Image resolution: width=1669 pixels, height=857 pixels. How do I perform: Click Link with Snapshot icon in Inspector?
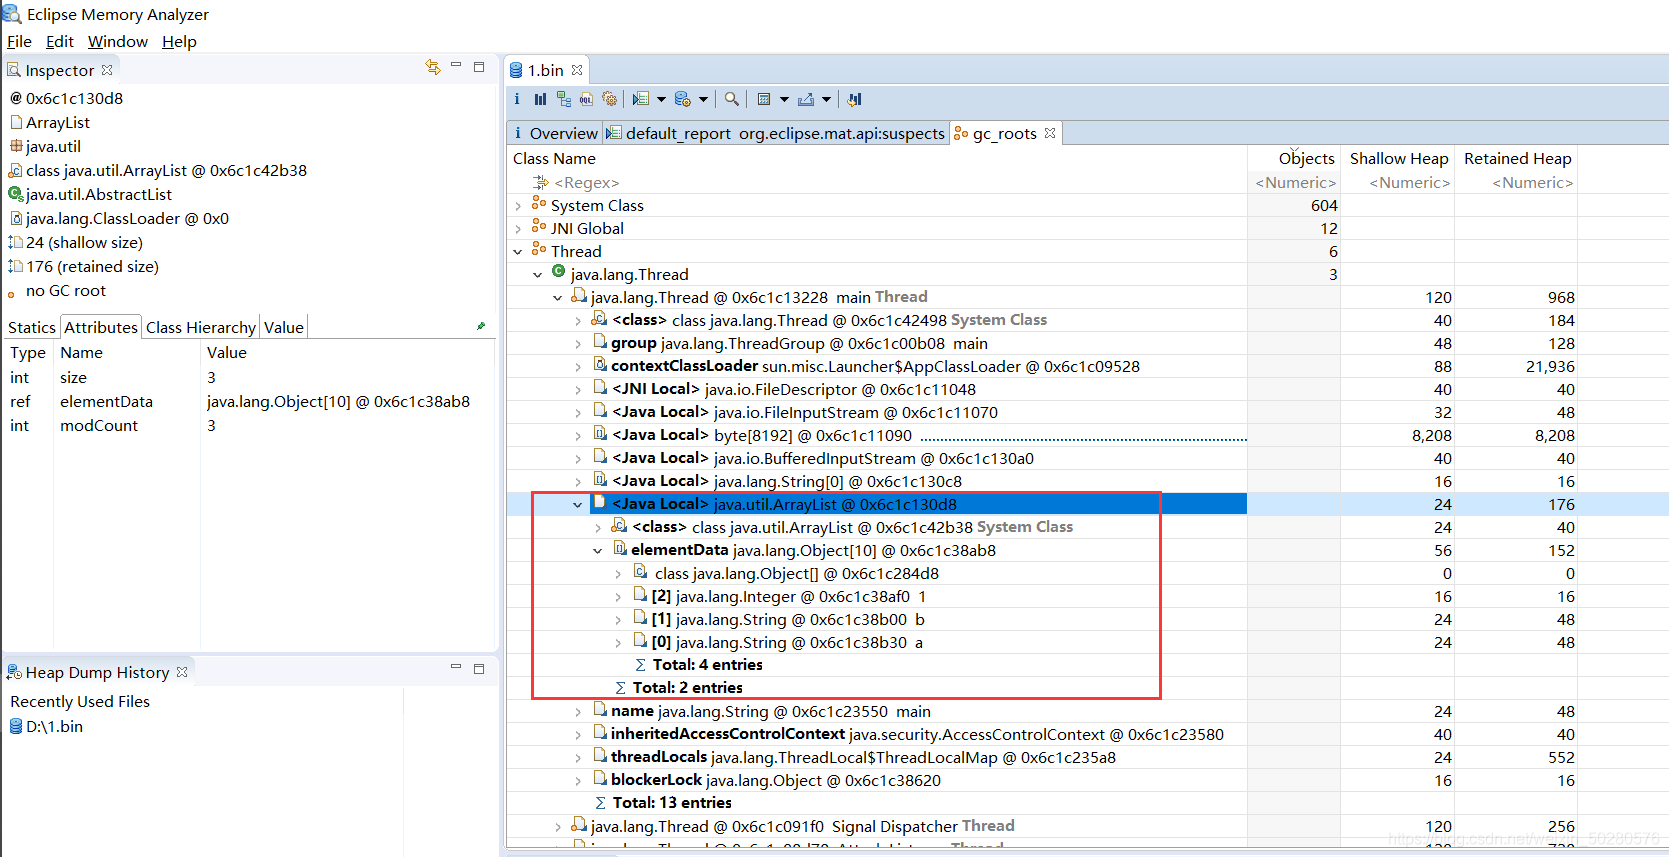tap(432, 67)
